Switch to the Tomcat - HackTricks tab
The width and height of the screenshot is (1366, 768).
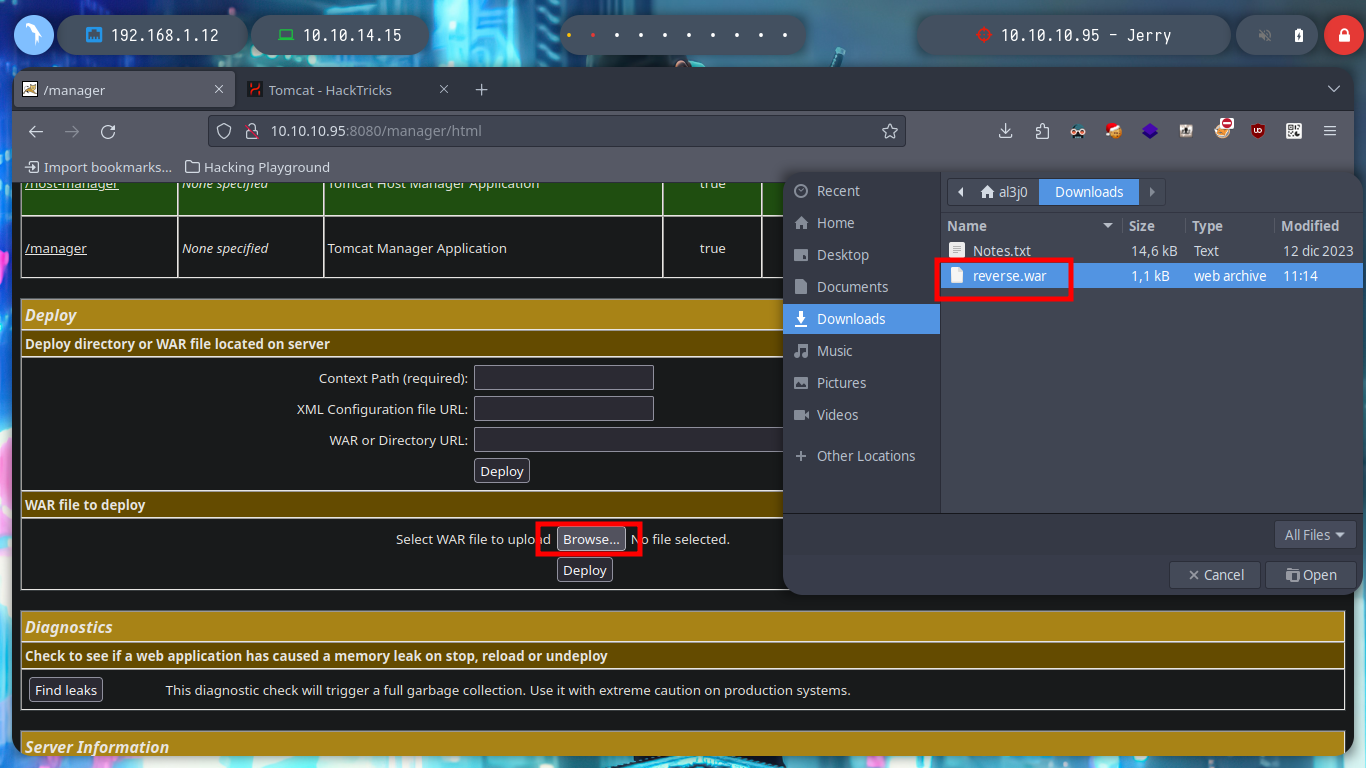click(348, 90)
